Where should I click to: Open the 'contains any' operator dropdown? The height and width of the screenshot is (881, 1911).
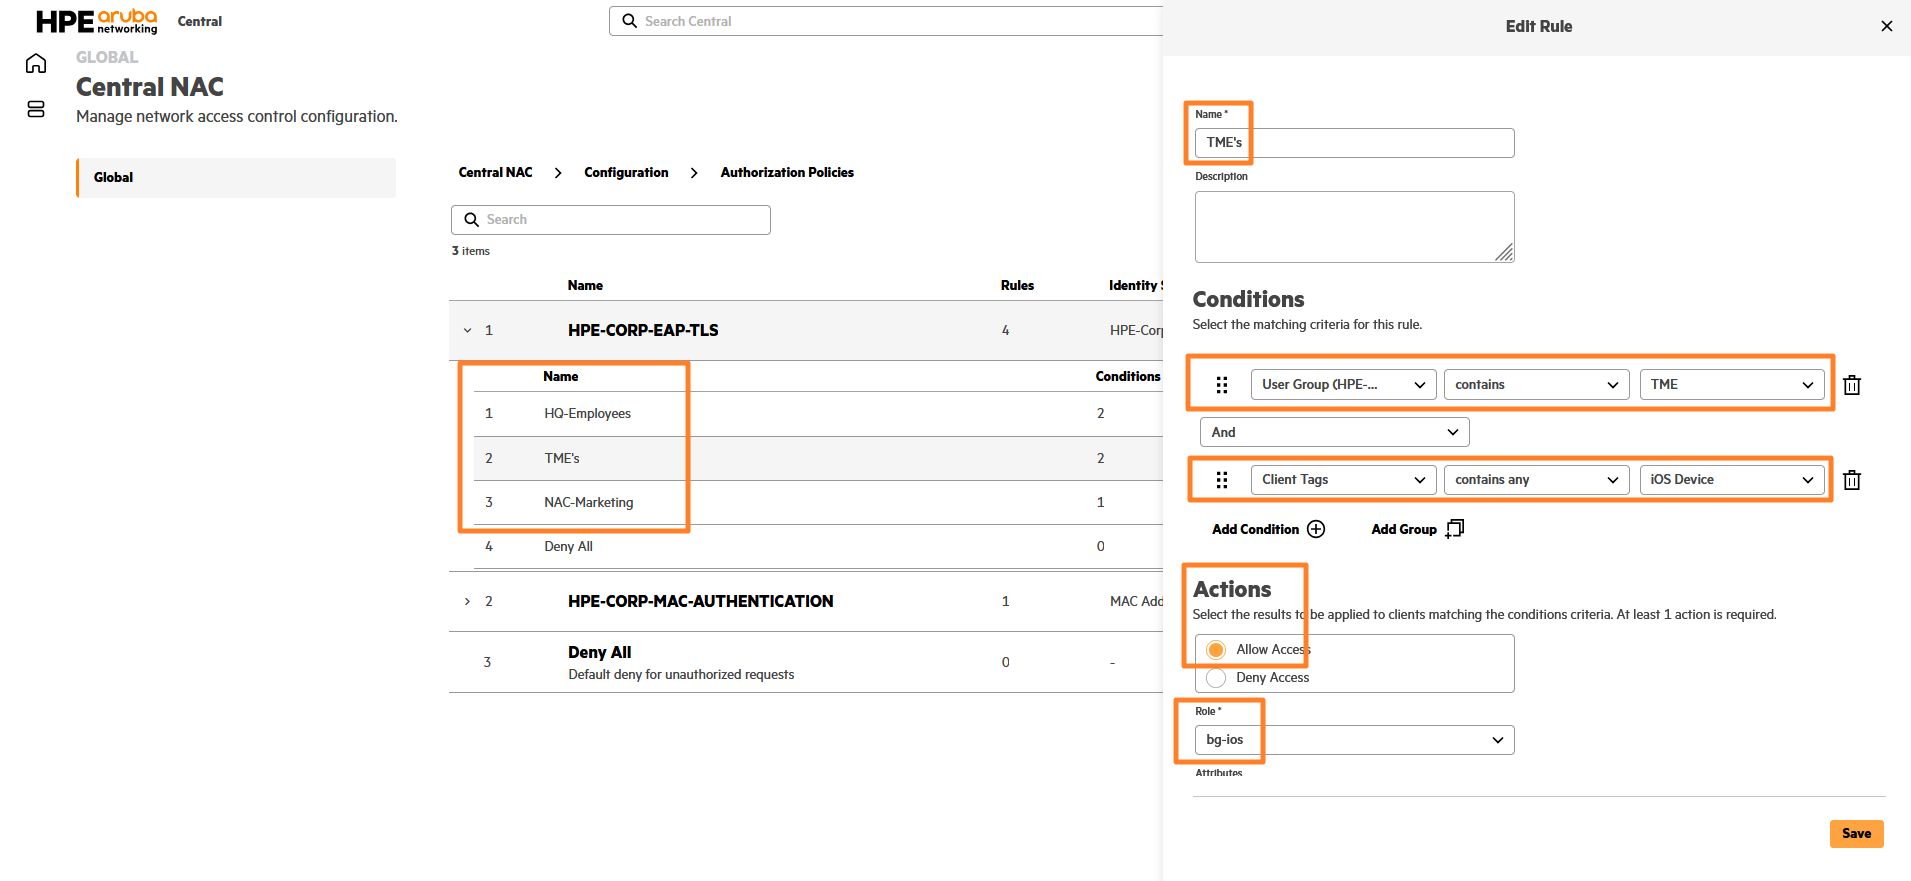(1536, 480)
